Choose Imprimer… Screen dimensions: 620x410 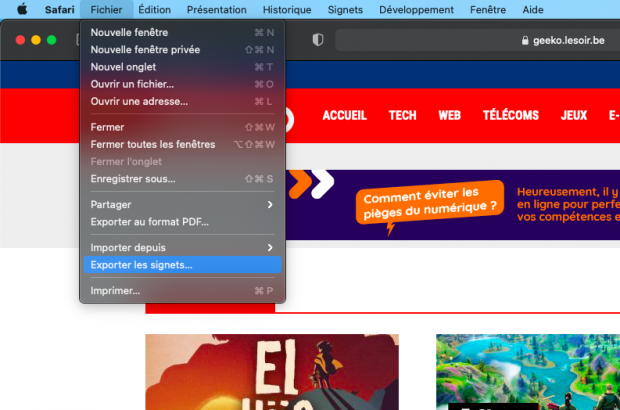pos(182,291)
